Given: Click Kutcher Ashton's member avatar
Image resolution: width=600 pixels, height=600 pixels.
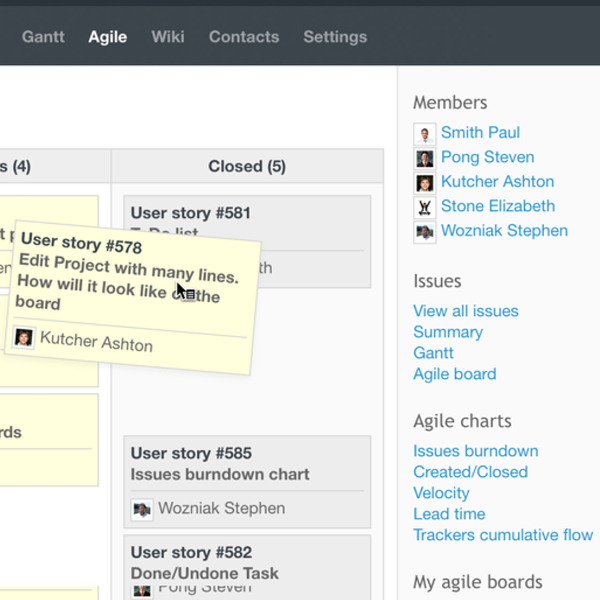Looking at the screenshot, I should click(x=425, y=183).
